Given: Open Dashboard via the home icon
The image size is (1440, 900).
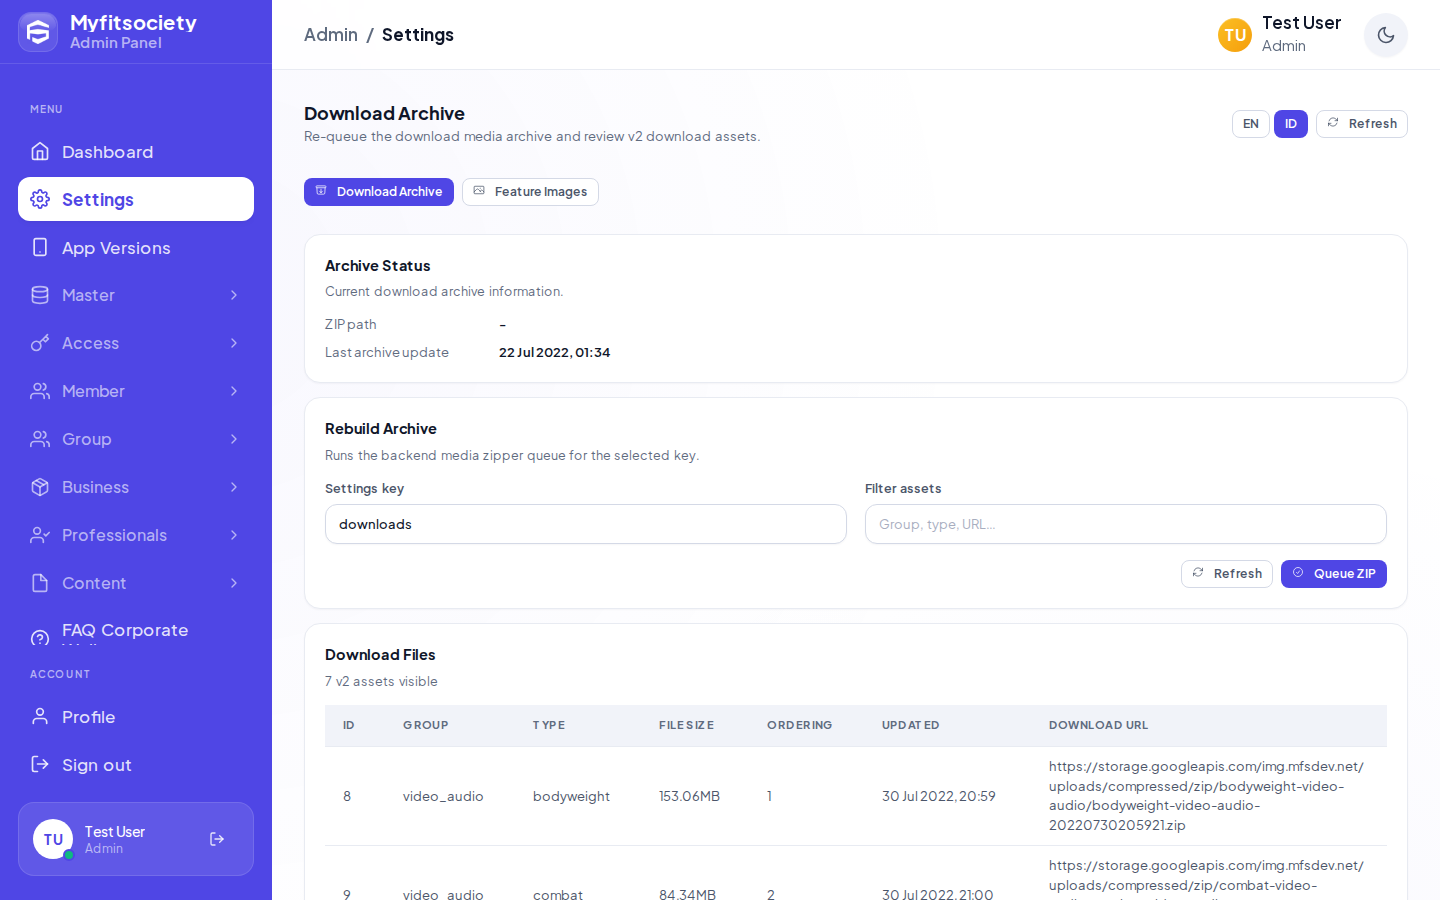Looking at the screenshot, I should (x=40, y=152).
